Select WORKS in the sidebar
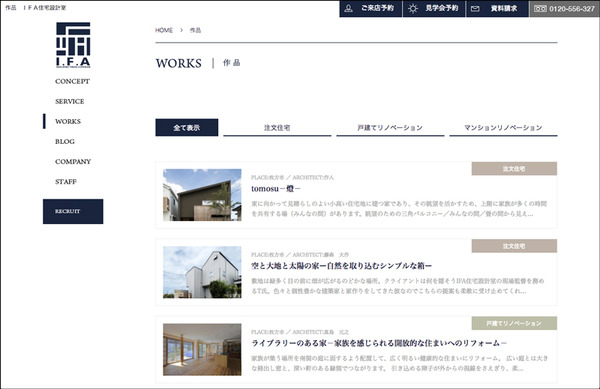The width and height of the screenshot is (600, 389). (x=68, y=121)
